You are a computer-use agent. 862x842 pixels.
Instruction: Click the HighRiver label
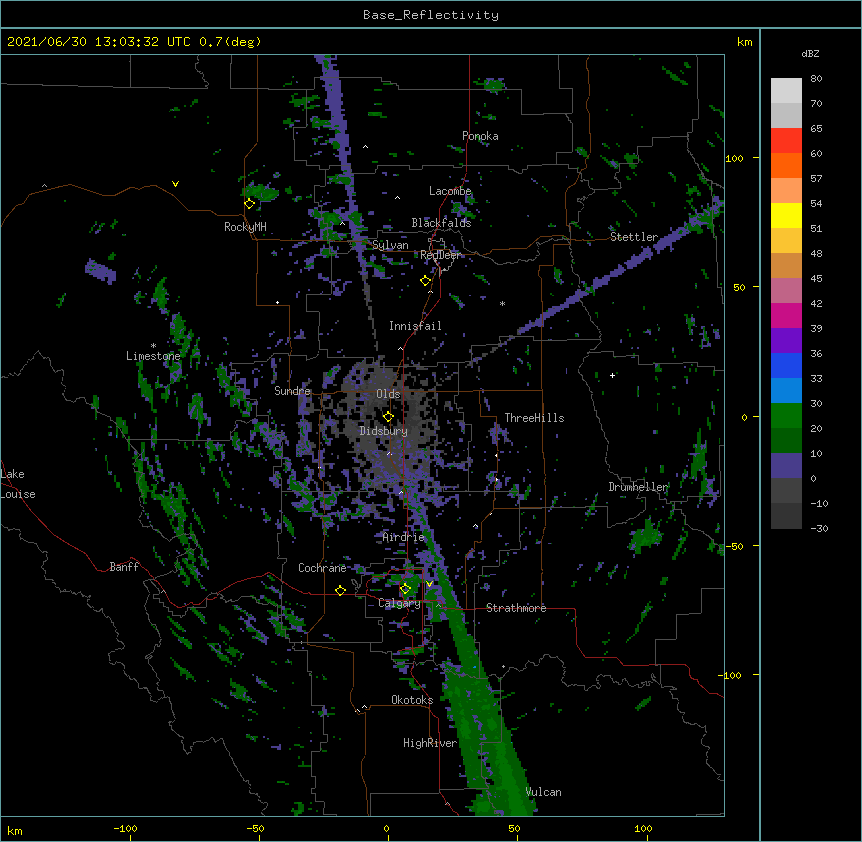tap(430, 743)
